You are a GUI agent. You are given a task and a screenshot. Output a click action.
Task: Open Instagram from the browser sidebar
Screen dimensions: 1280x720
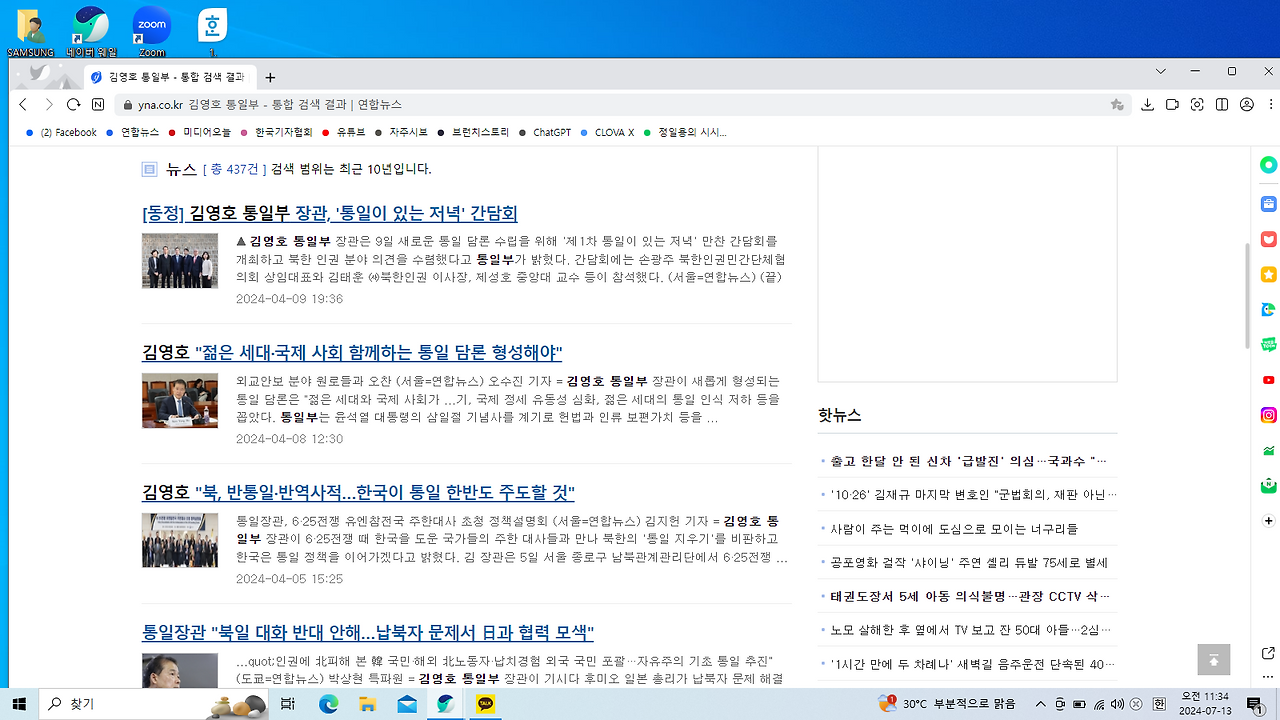[x=1268, y=413]
